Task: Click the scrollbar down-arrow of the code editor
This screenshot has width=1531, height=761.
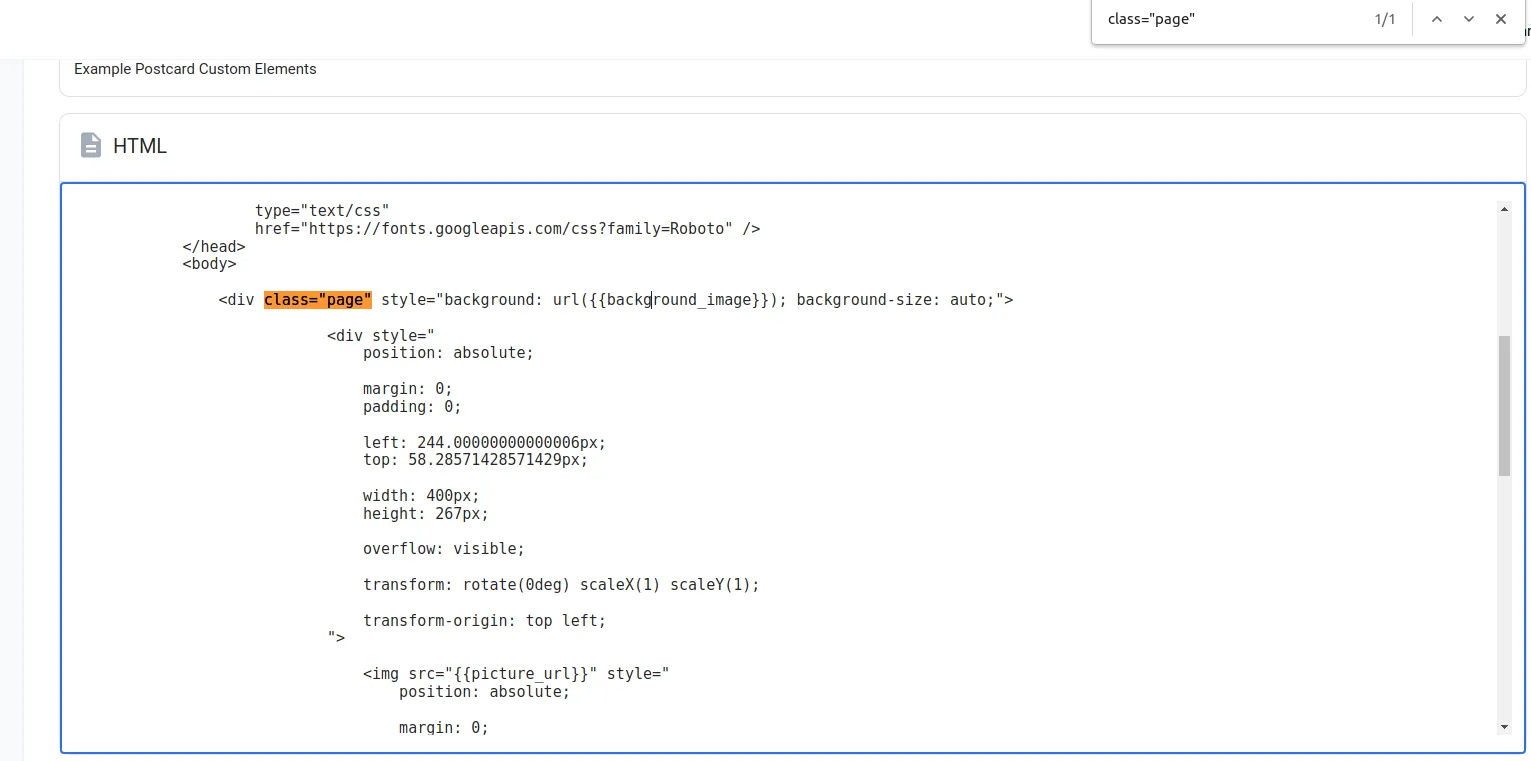Action: coord(1504,727)
